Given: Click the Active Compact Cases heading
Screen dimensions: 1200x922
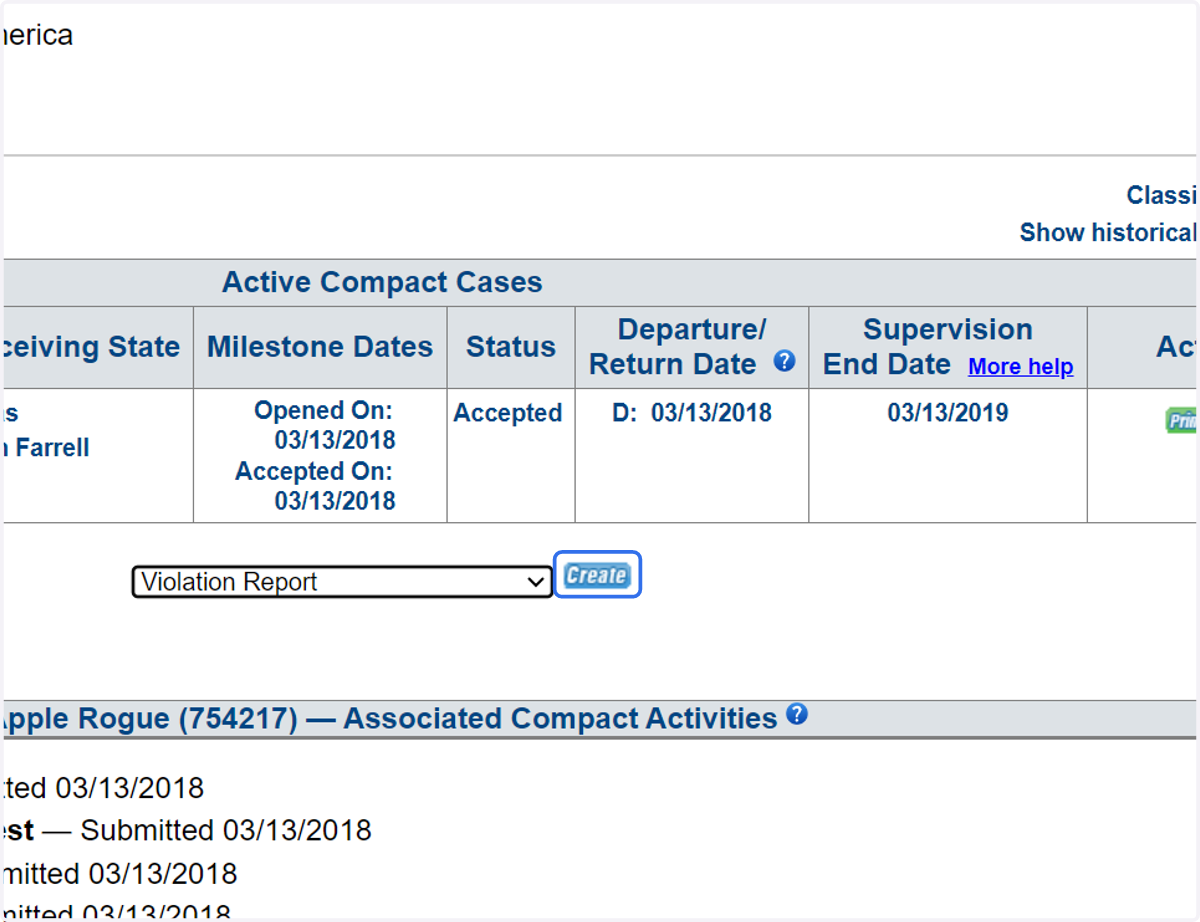Looking at the screenshot, I should tap(382, 283).
